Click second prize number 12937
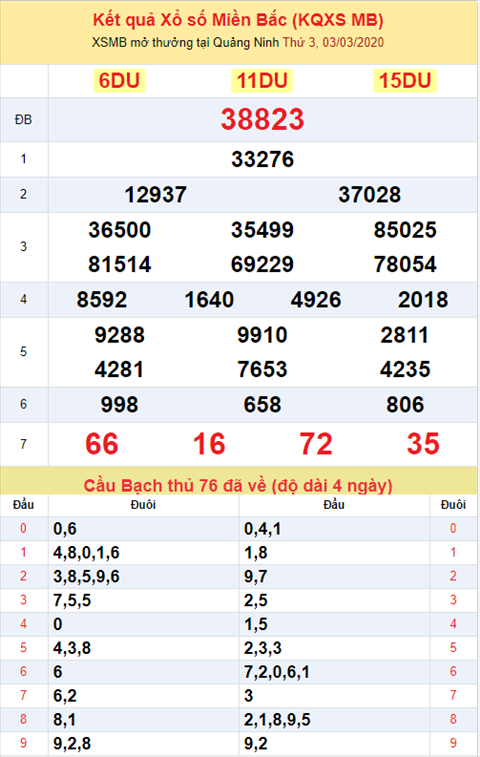The width and height of the screenshot is (480, 757). (155, 195)
